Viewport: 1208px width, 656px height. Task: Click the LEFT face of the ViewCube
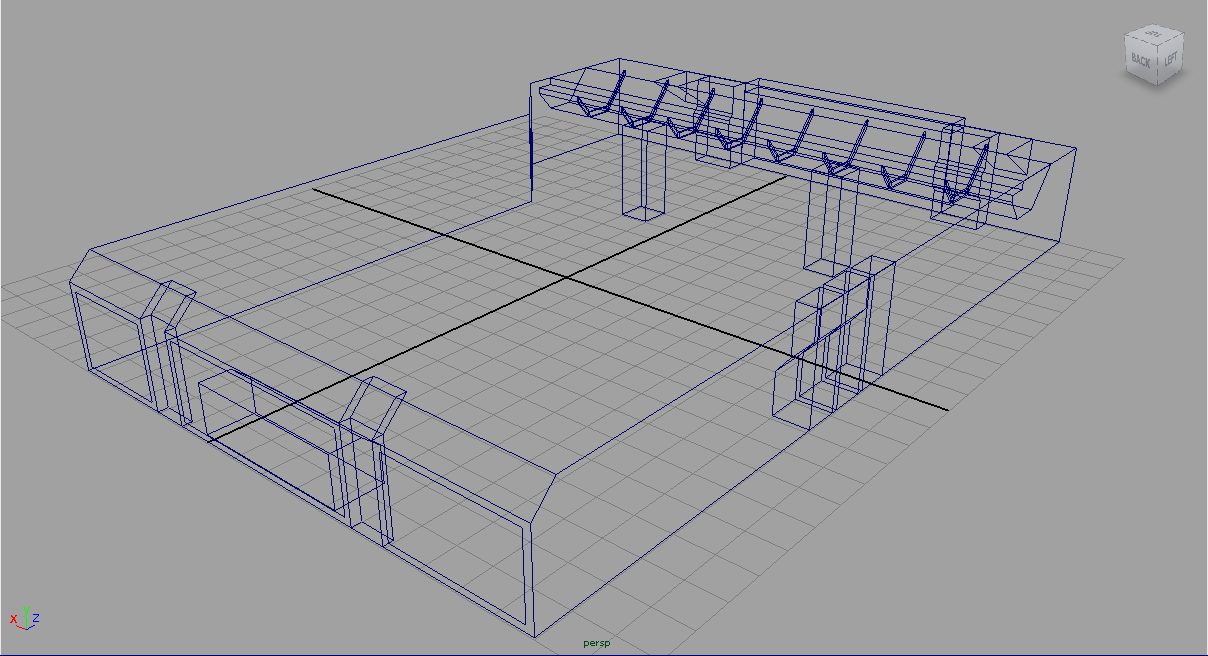[x=1172, y=59]
